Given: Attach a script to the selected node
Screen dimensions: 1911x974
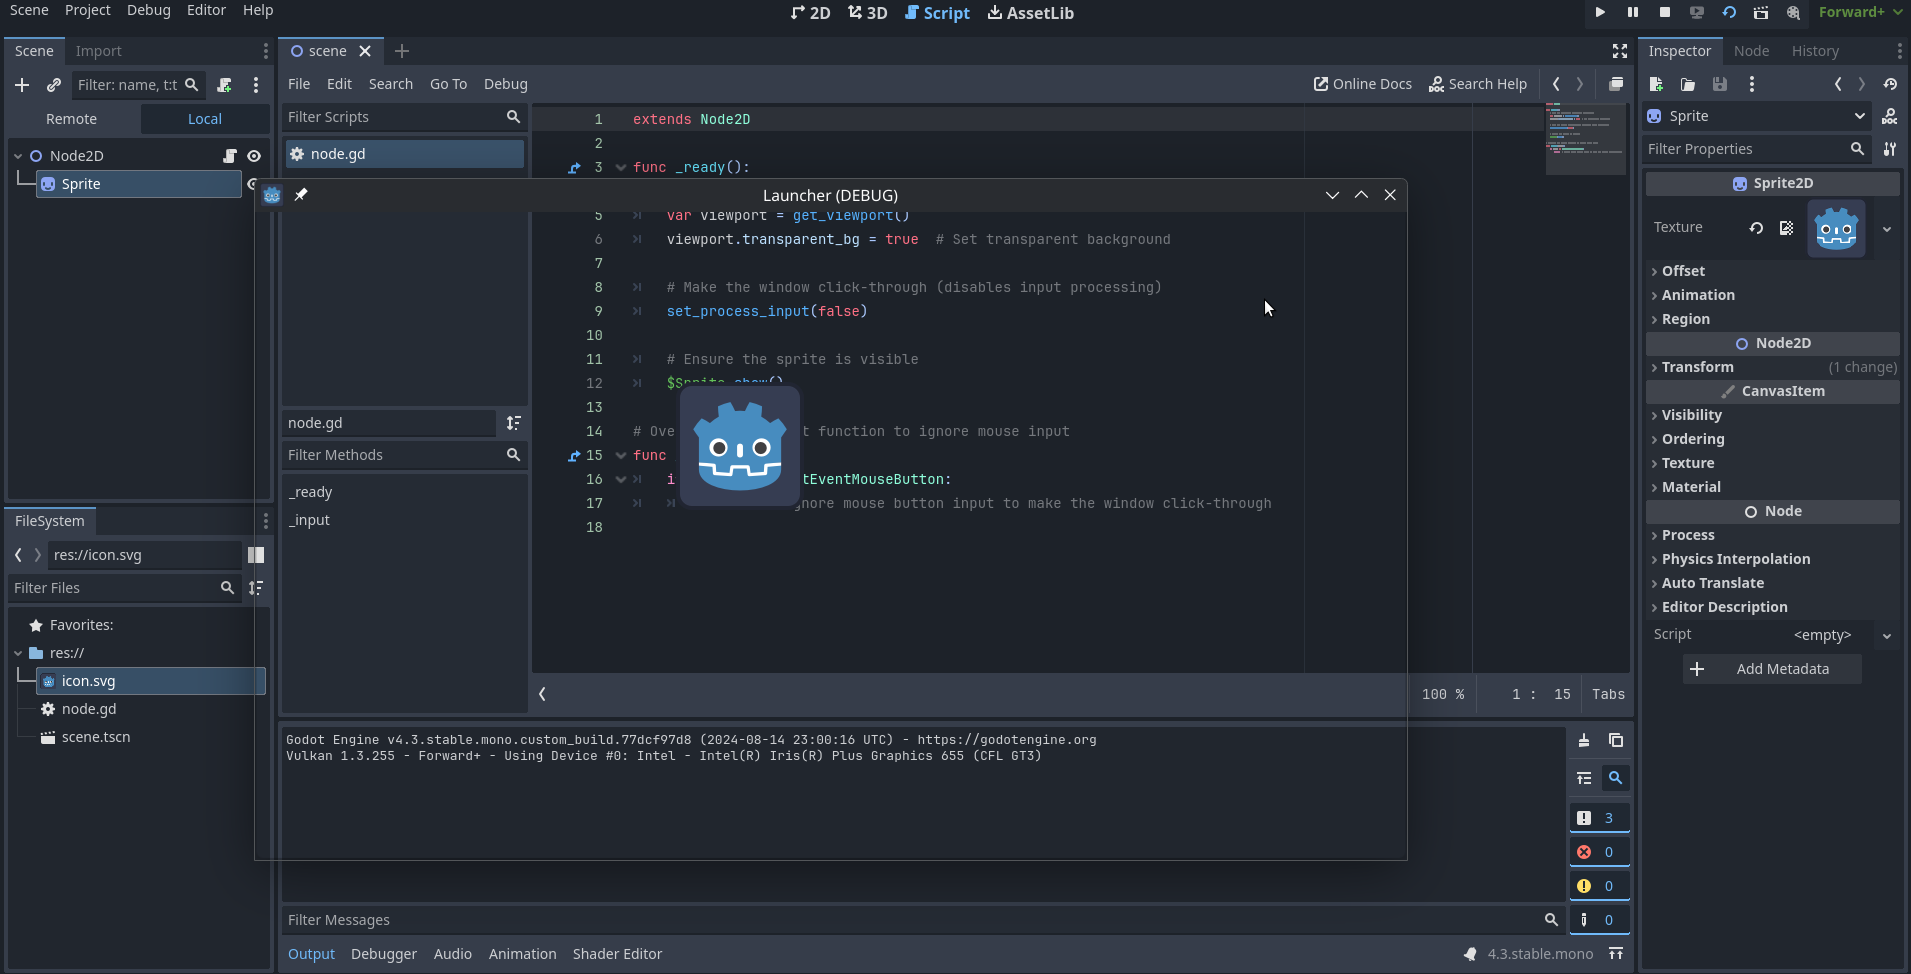Looking at the screenshot, I should [x=224, y=85].
